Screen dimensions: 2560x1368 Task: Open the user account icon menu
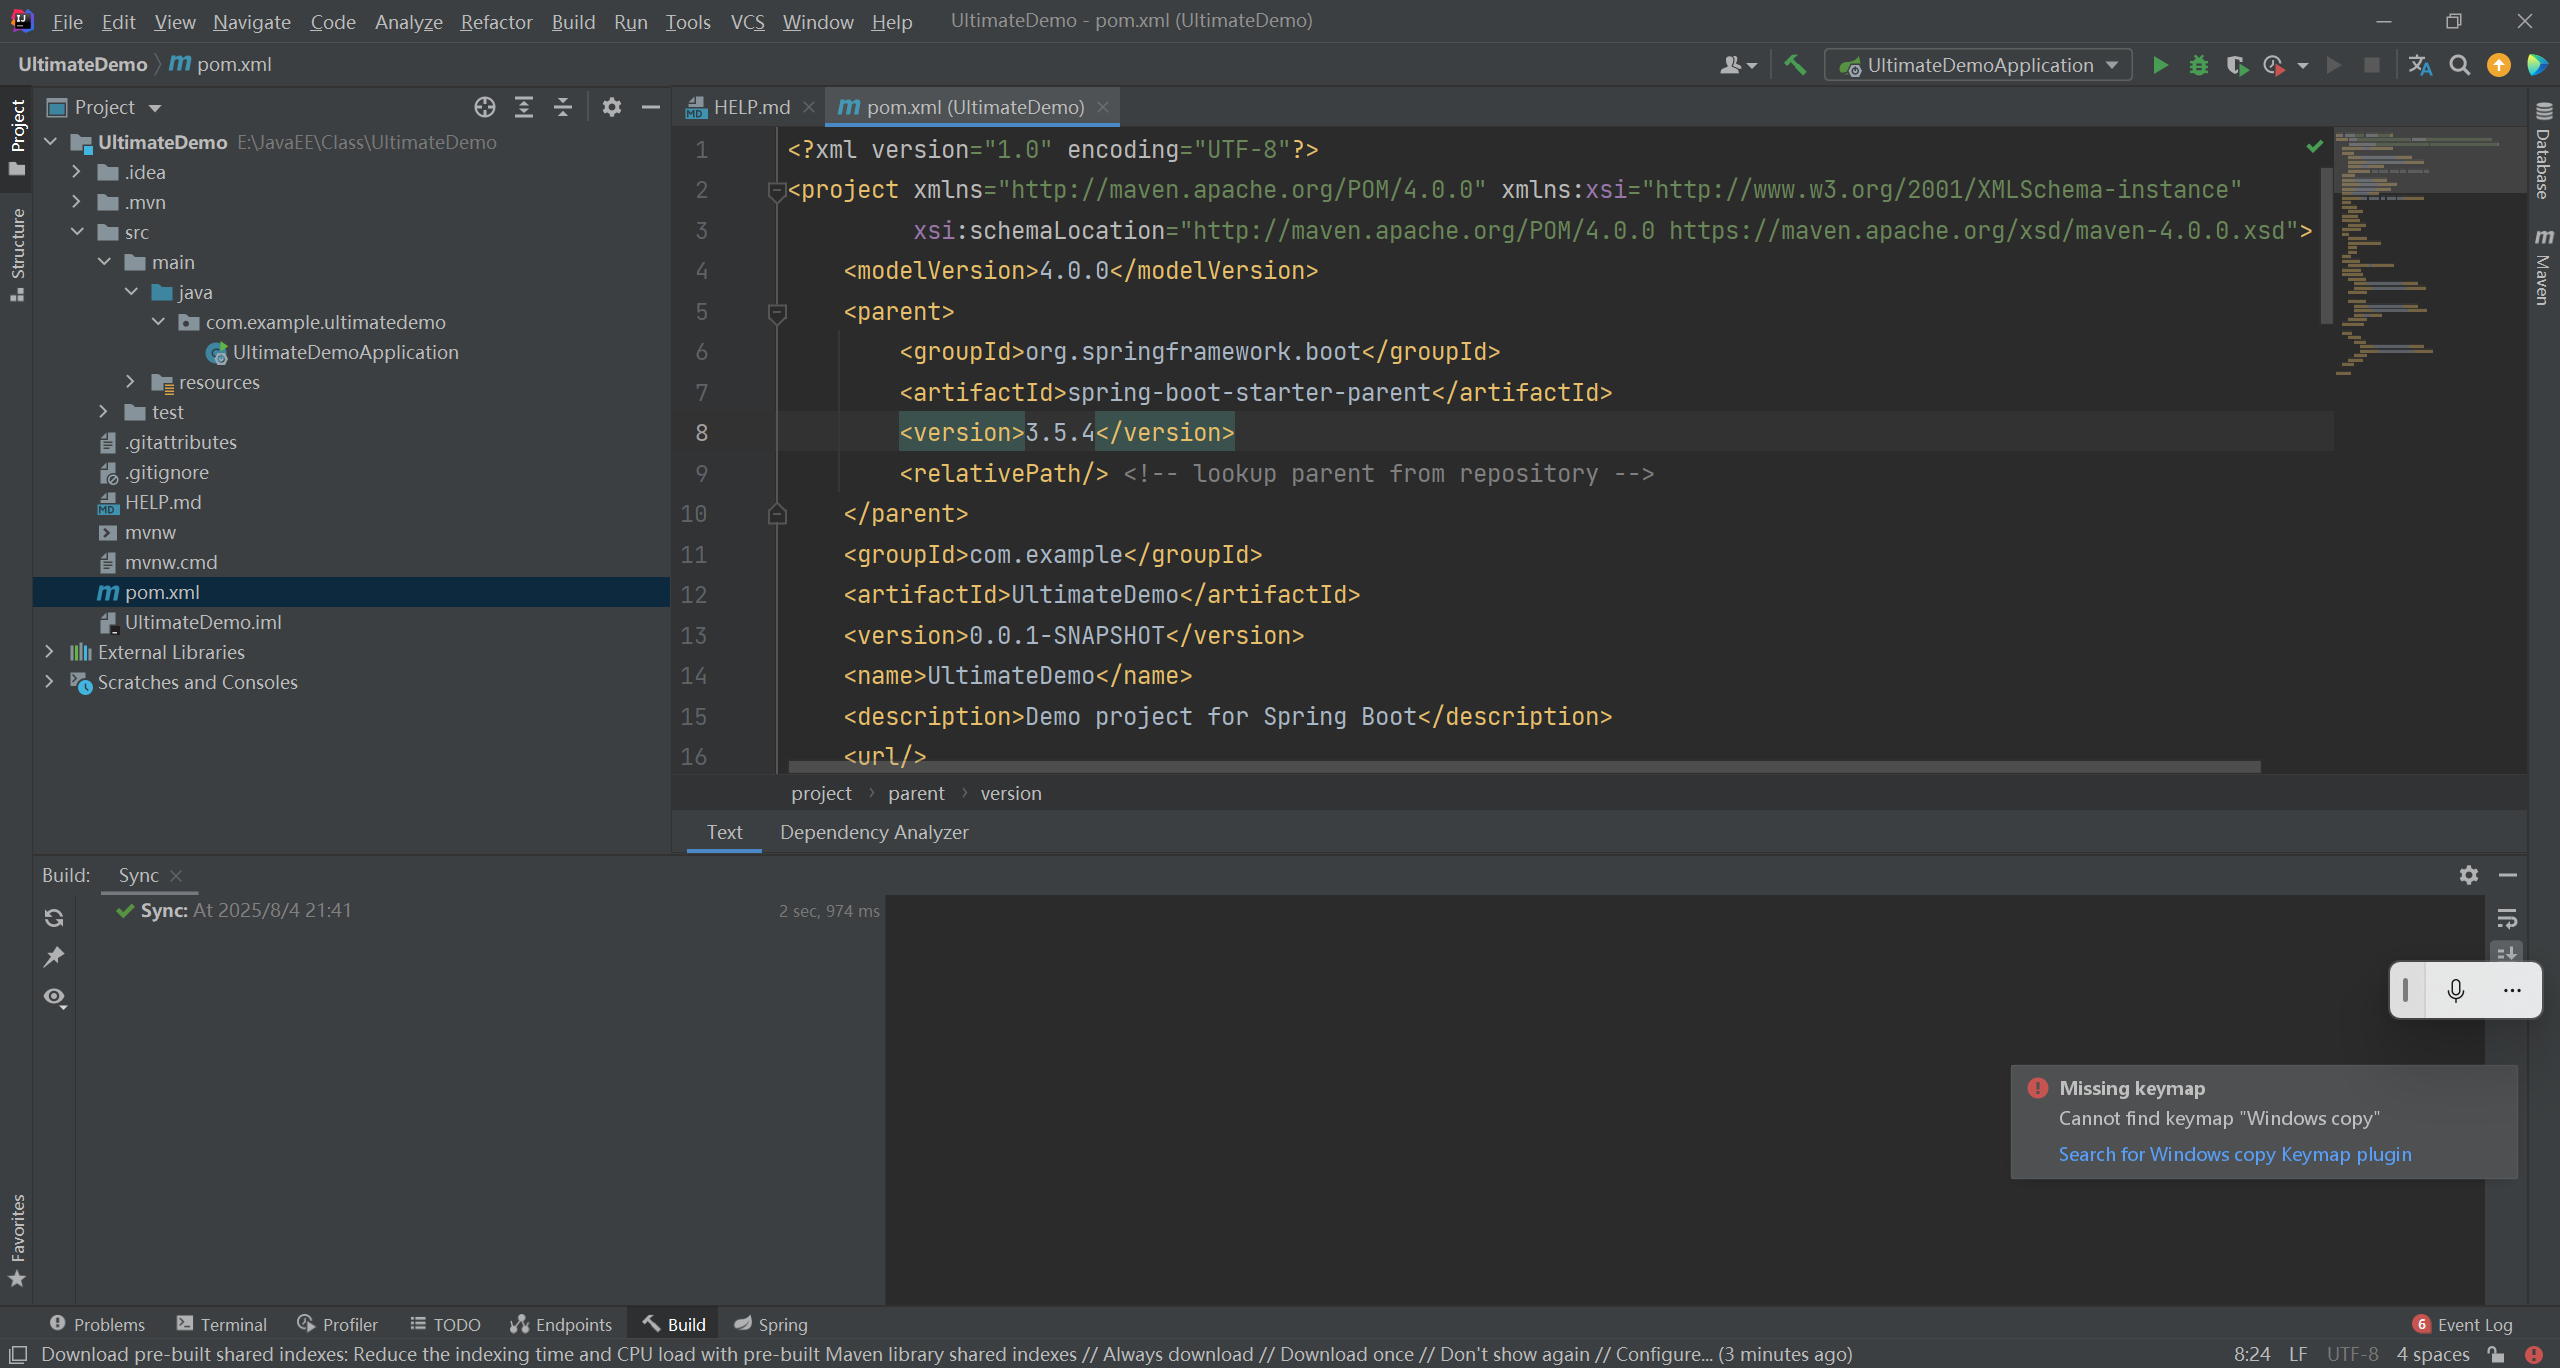[x=1738, y=65]
